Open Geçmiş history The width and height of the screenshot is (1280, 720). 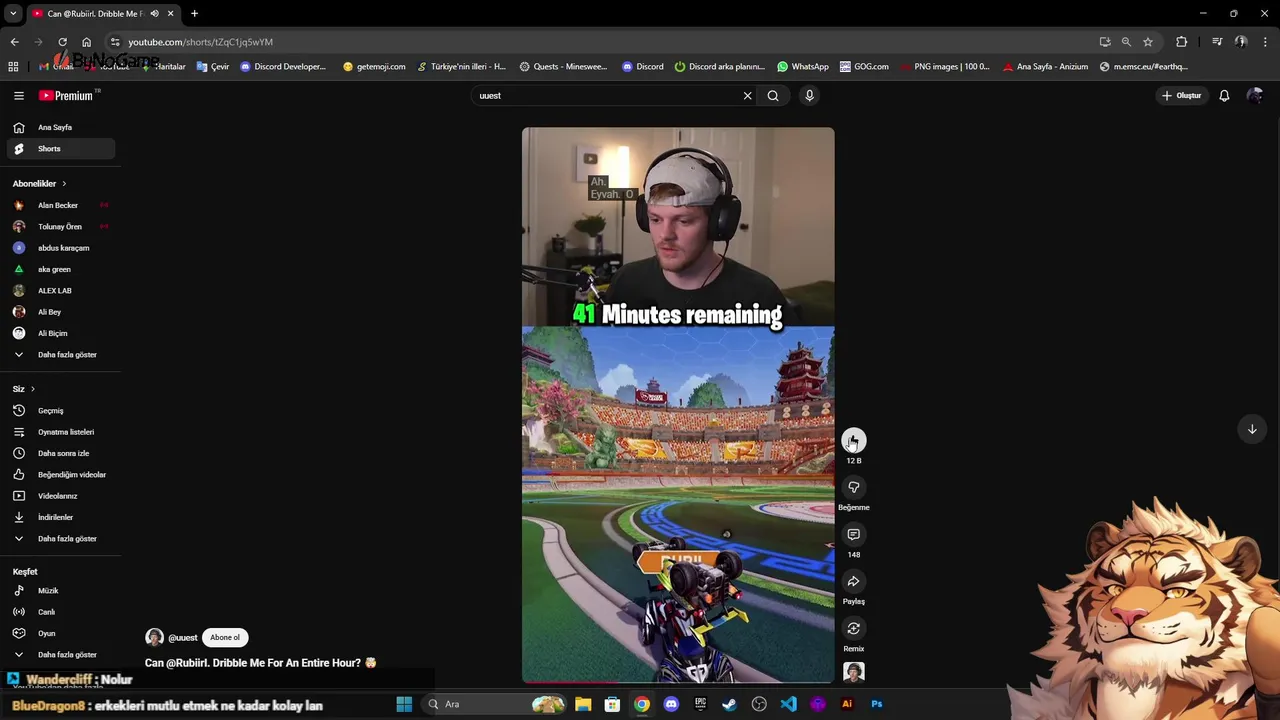click(x=61, y=411)
